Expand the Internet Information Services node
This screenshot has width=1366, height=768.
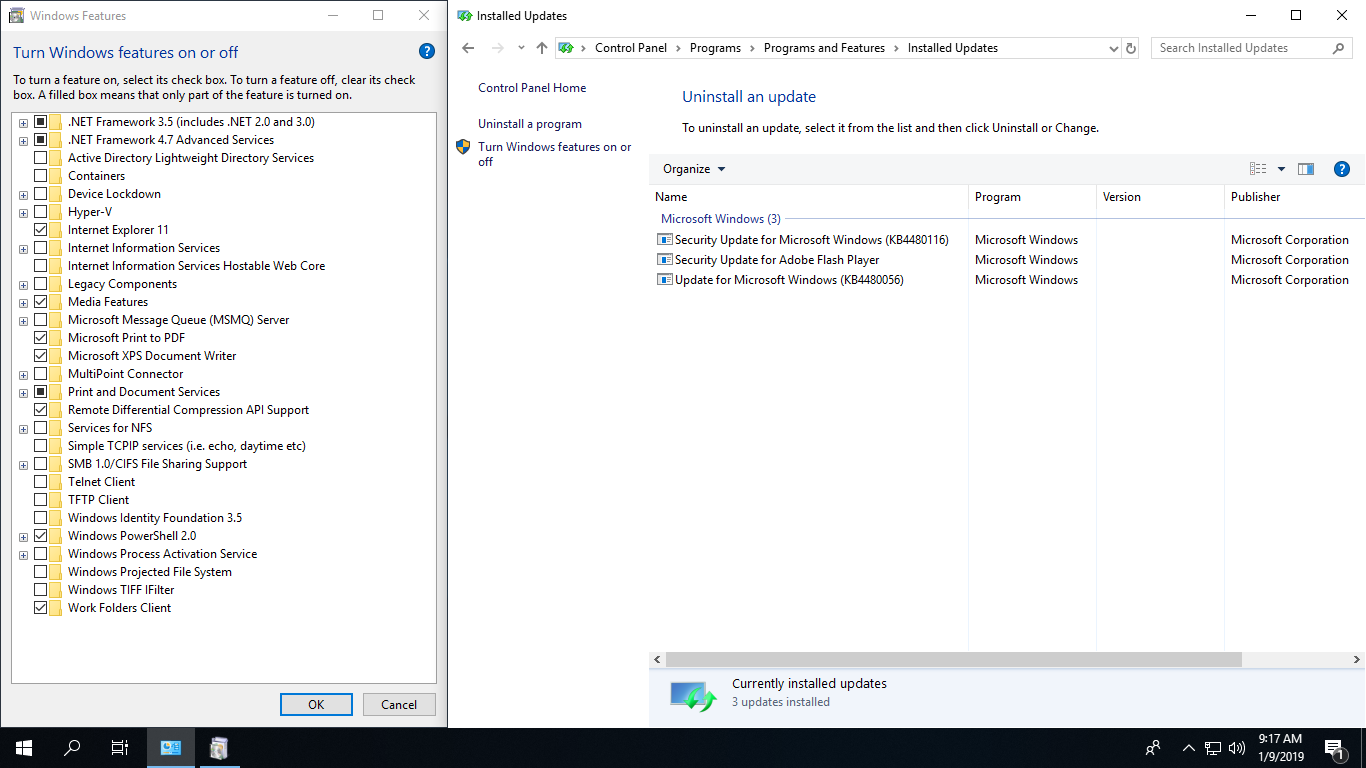click(x=23, y=249)
